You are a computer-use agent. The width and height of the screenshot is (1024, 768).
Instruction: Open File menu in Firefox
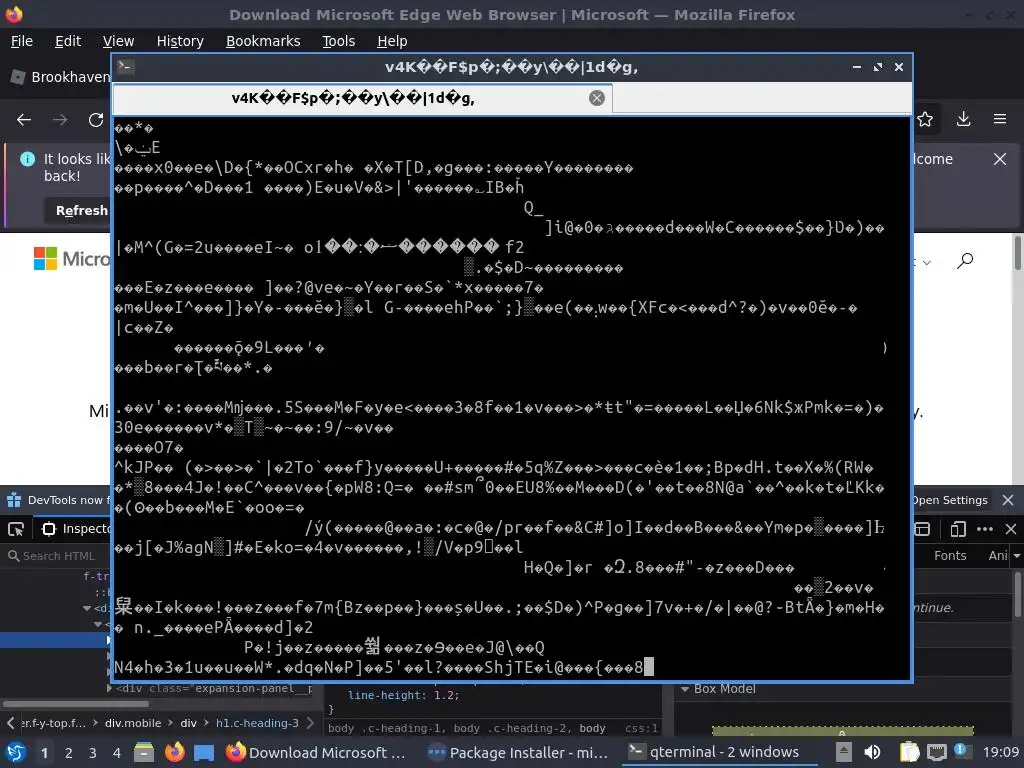pos(22,41)
